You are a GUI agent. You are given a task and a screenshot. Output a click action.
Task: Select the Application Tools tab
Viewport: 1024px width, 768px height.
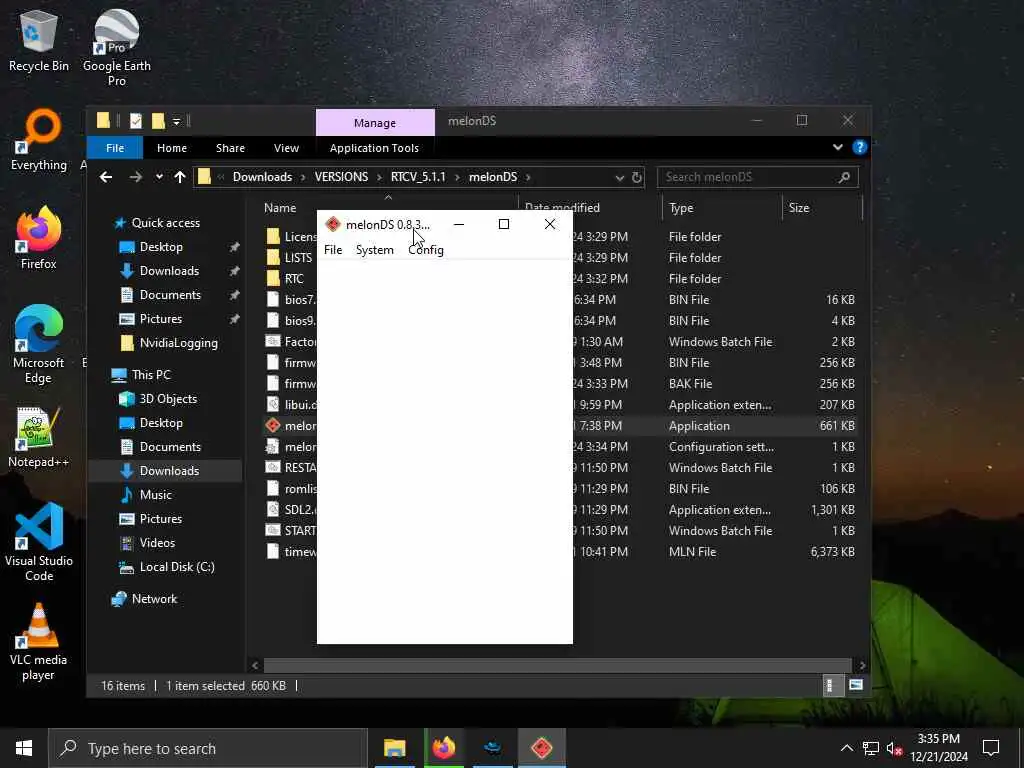374,148
